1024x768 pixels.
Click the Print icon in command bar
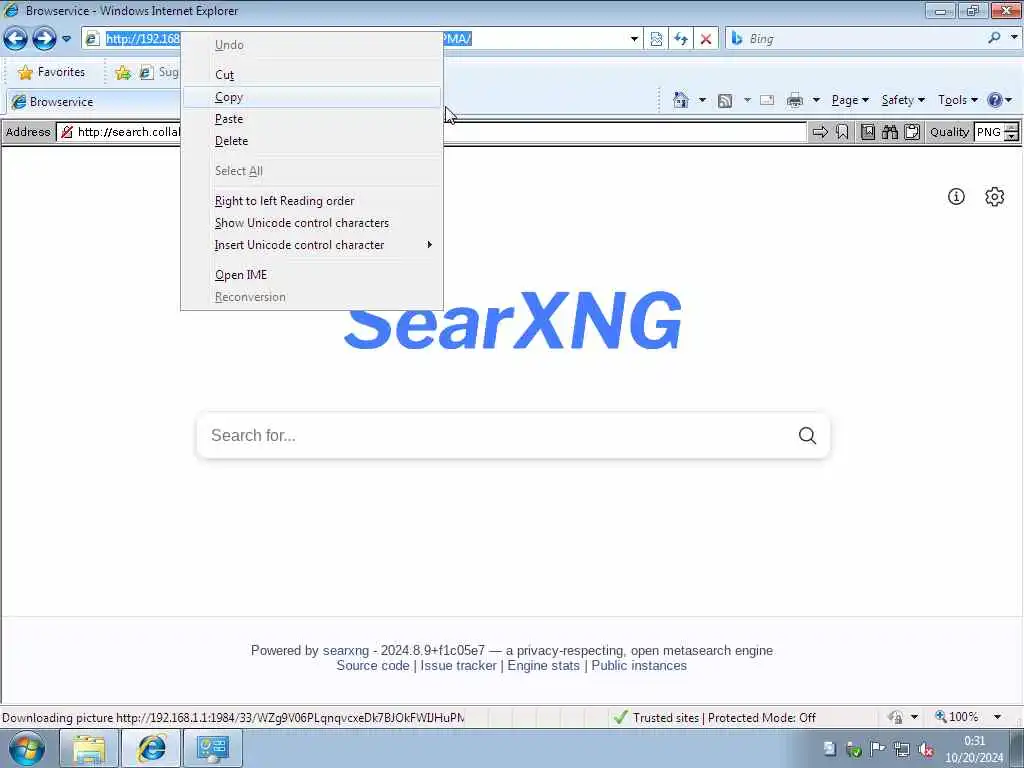point(795,101)
